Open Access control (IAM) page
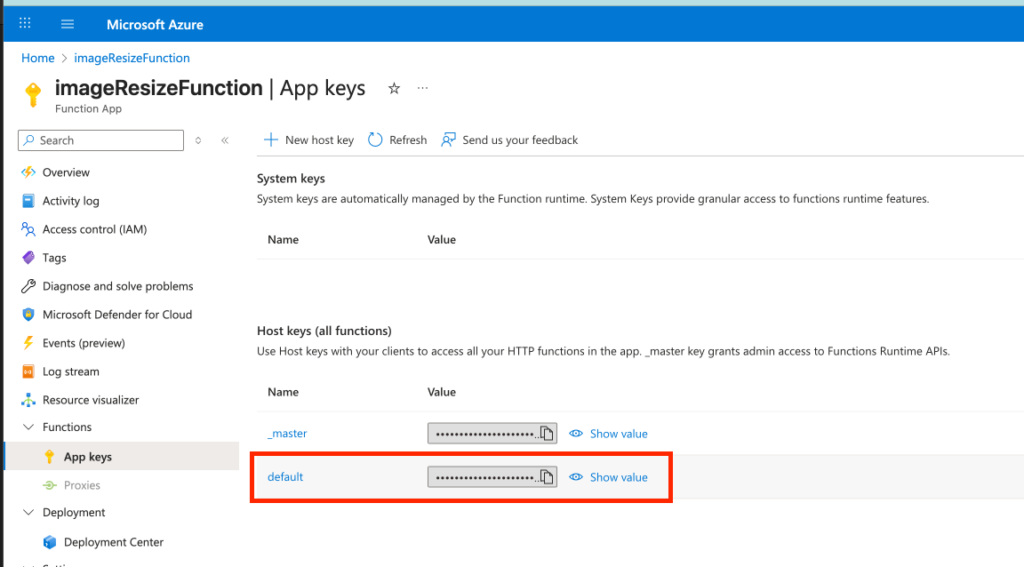Screen dimensions: 1024x567 [x=94, y=229]
